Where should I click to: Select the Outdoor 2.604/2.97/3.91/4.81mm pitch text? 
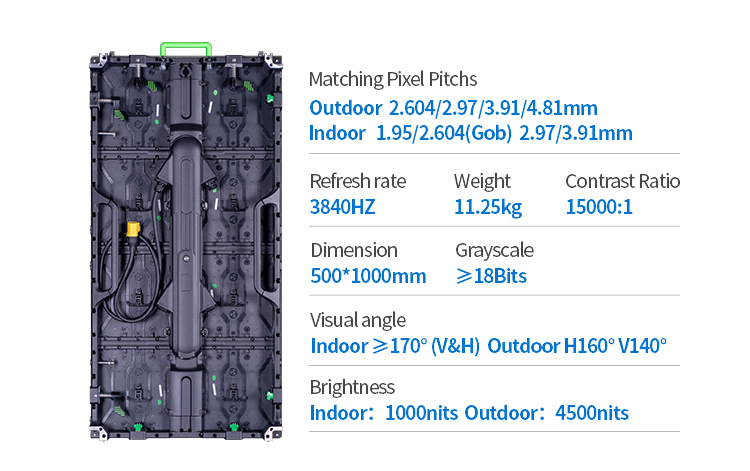click(x=453, y=108)
